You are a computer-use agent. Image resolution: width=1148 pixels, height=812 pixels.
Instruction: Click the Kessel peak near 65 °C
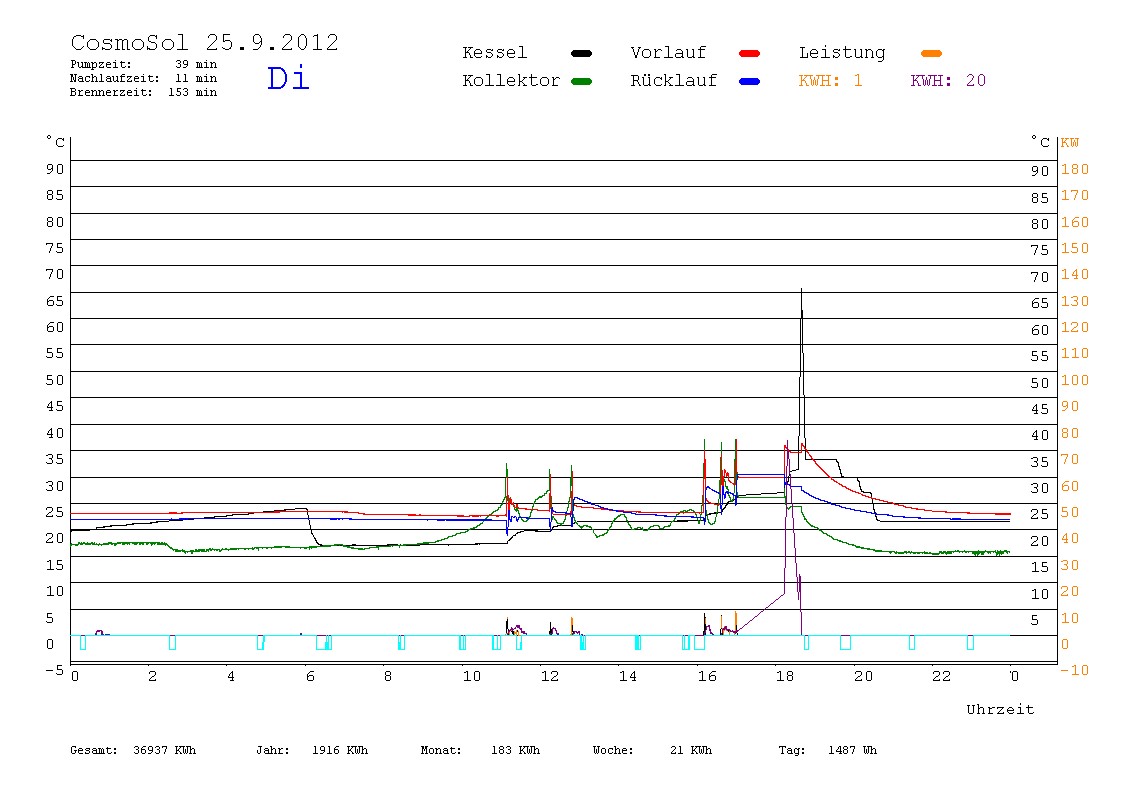click(802, 291)
